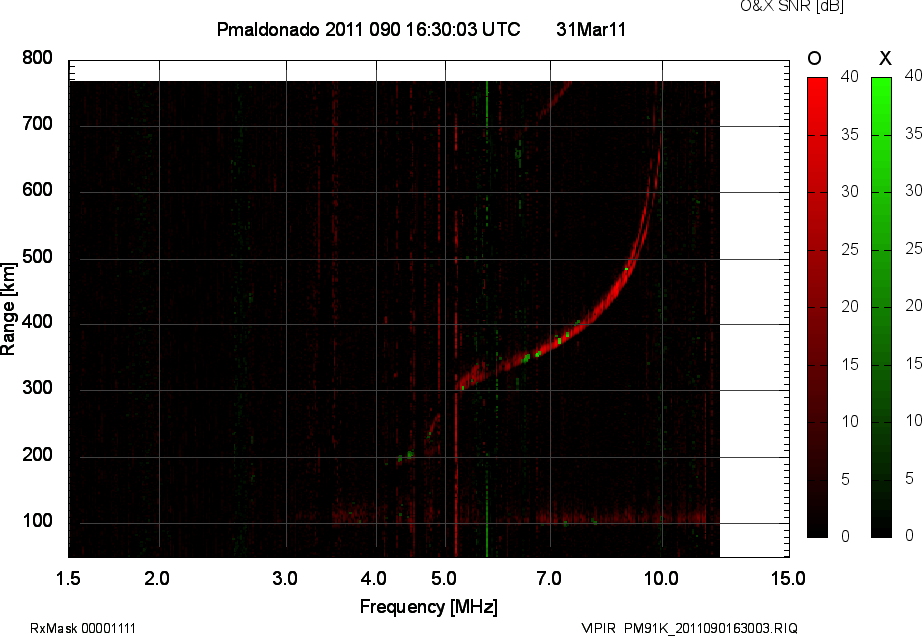Select the Range [km] axis label
This screenshot has width=922, height=636.
pyautogui.click(x=8, y=309)
